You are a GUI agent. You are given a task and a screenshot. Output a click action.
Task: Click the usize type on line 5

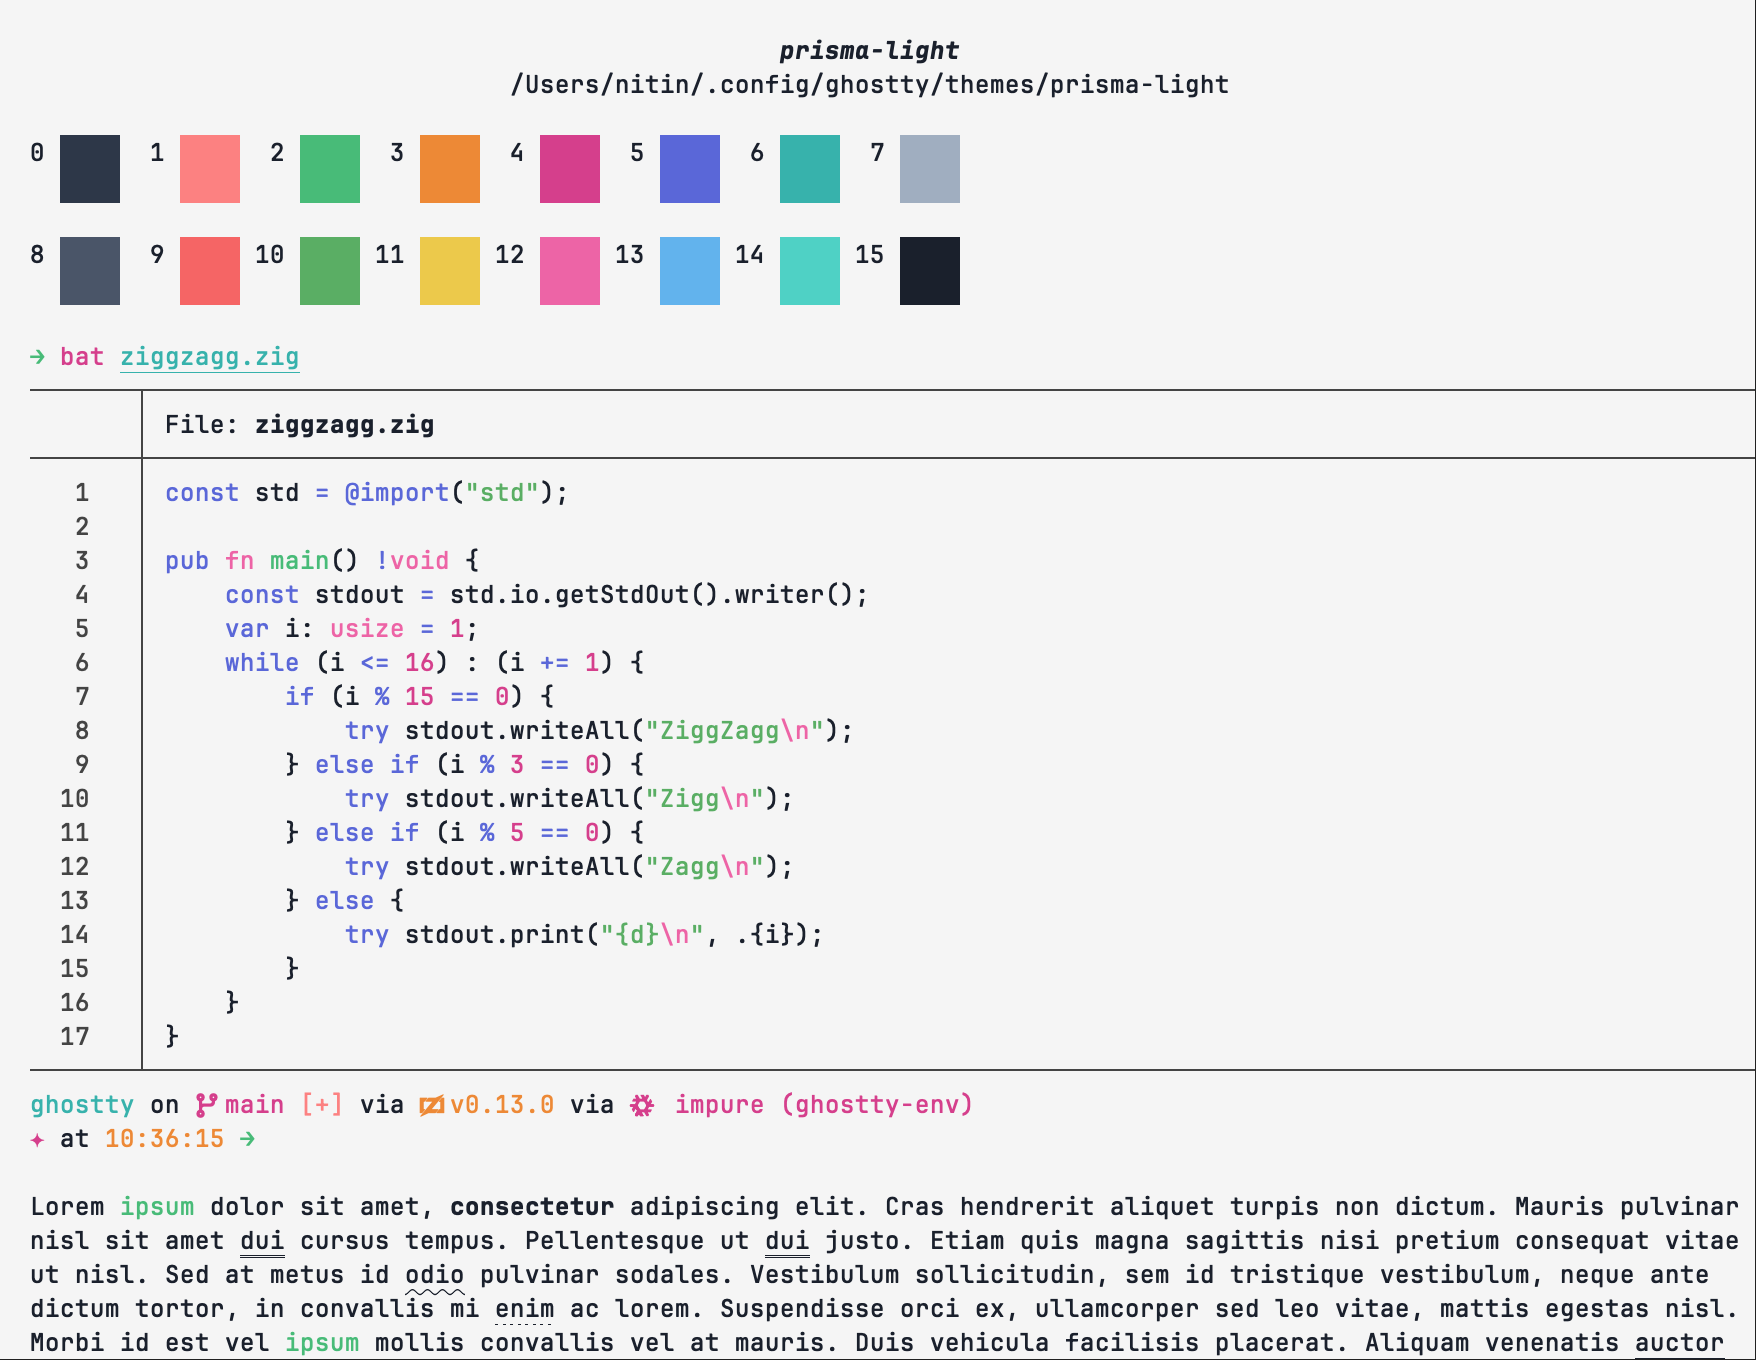367,629
